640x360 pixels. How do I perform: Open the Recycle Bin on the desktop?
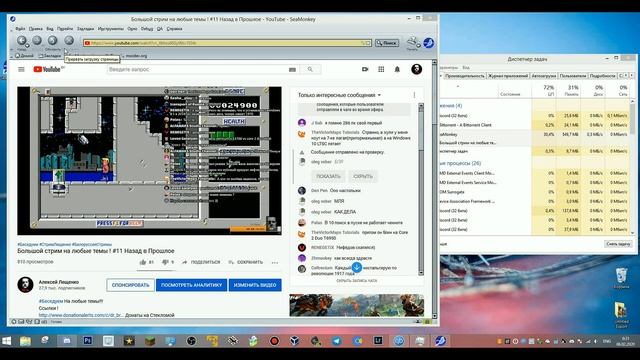coord(621,278)
